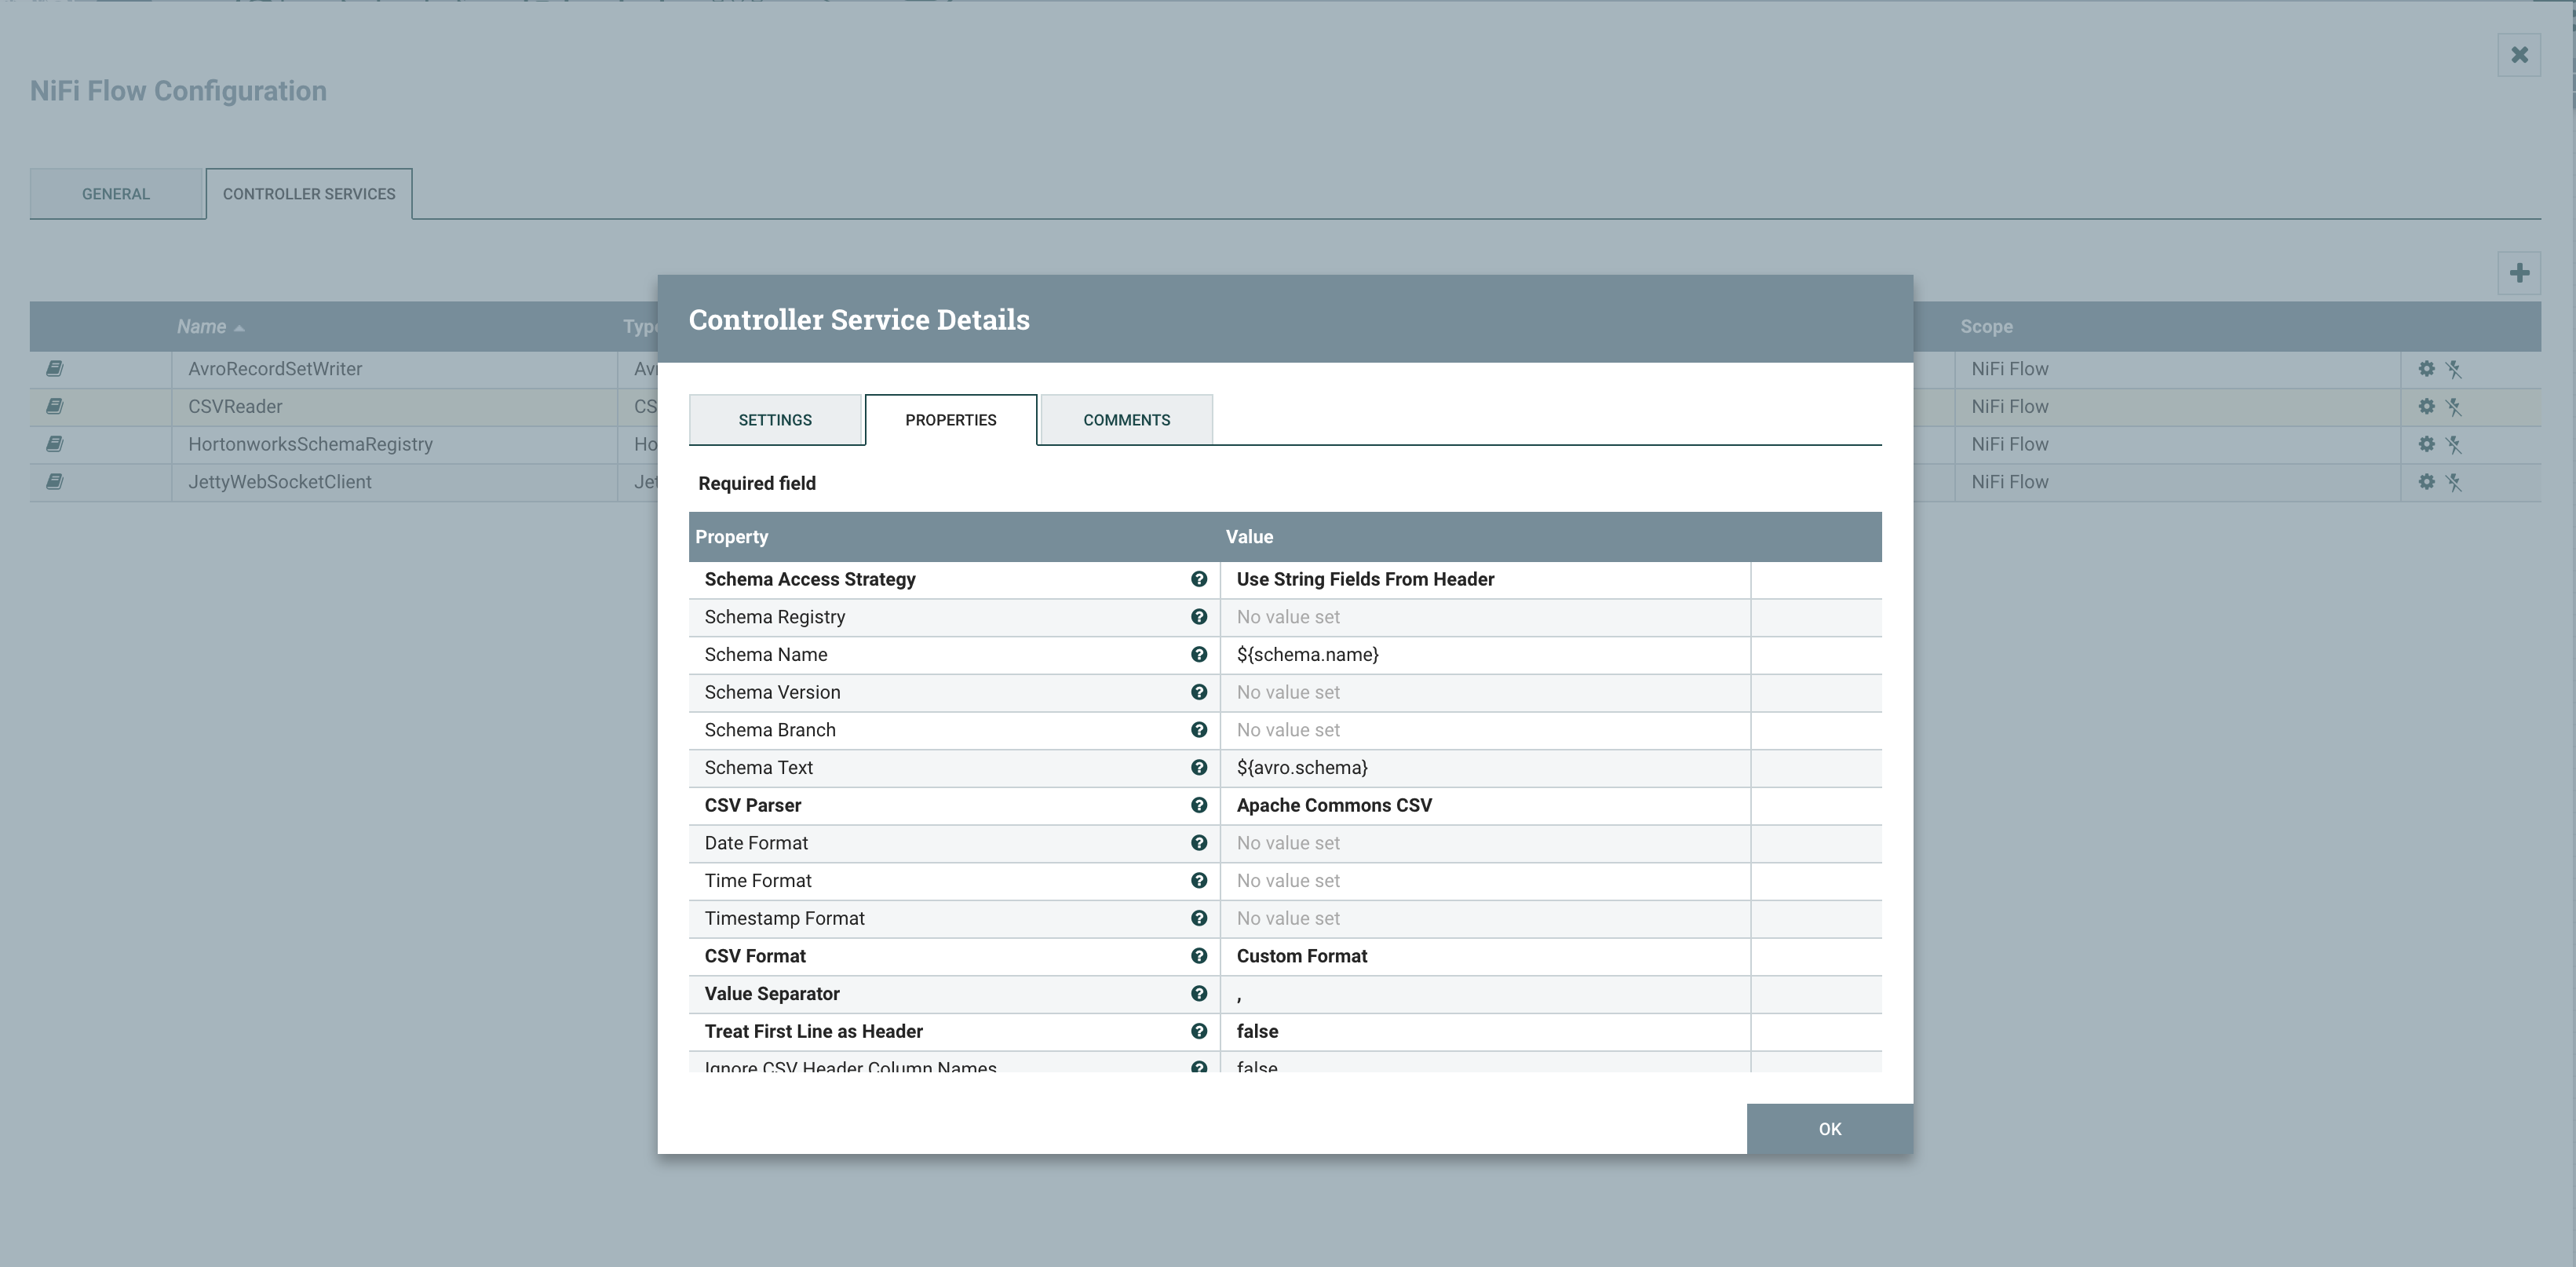Click enable lightning icon for CSVReader row

pos(2454,407)
